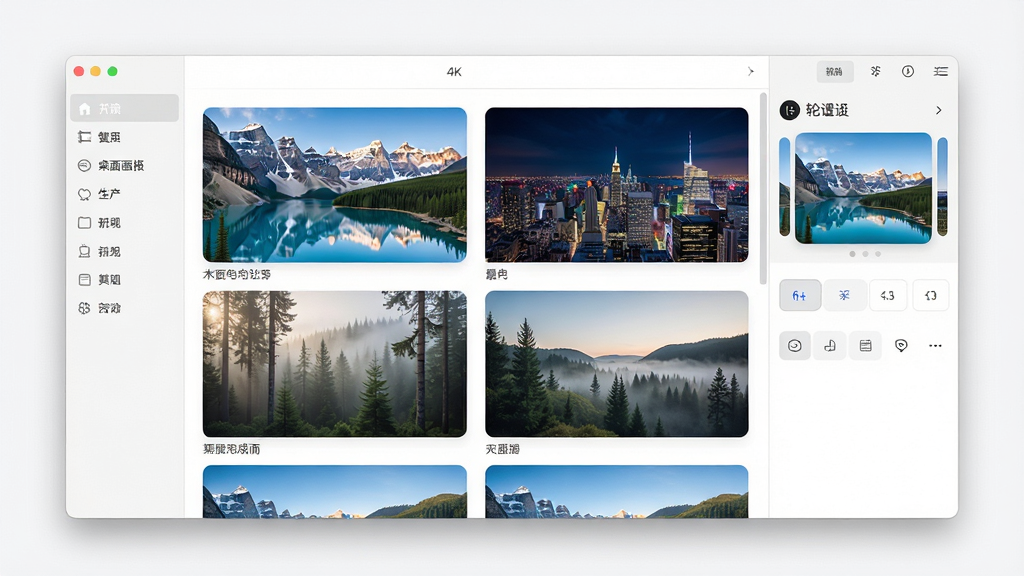Image resolution: width=1024 pixels, height=576 pixels.
Task: Select the sidebar row with the monitor icon
Action: 124,251
